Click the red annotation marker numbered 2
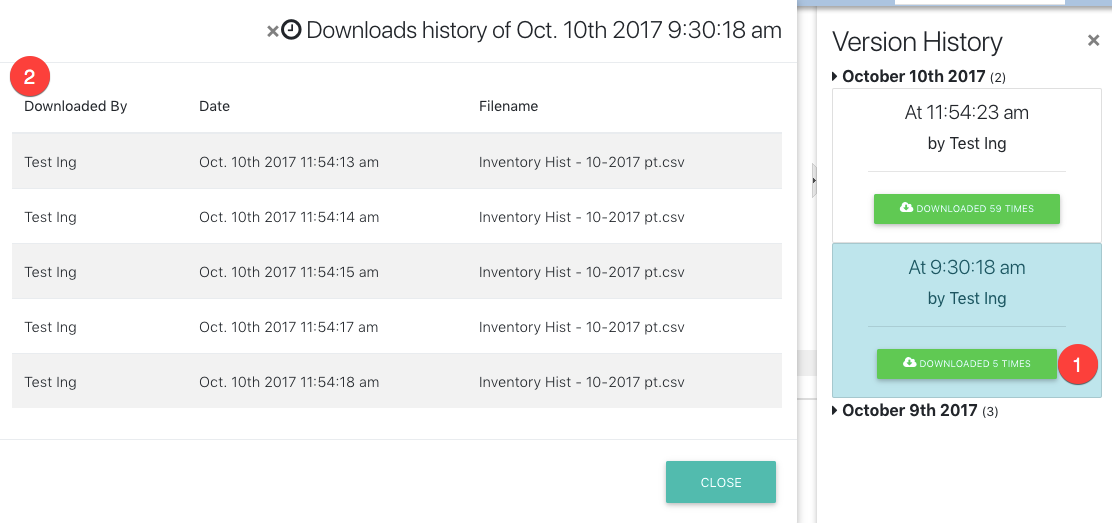Image resolution: width=1114 pixels, height=523 pixels. 29,77
